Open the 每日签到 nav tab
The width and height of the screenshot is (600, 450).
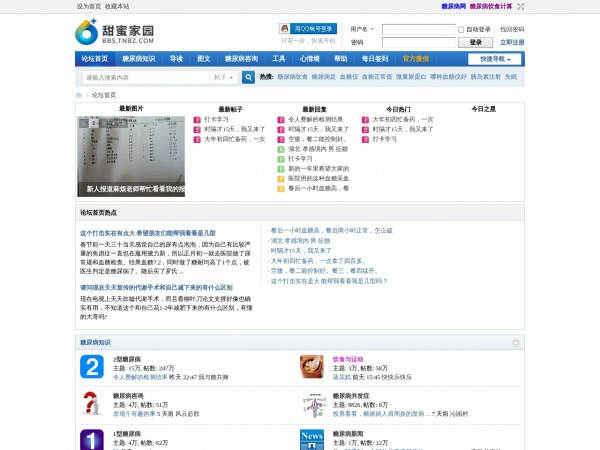pos(375,59)
